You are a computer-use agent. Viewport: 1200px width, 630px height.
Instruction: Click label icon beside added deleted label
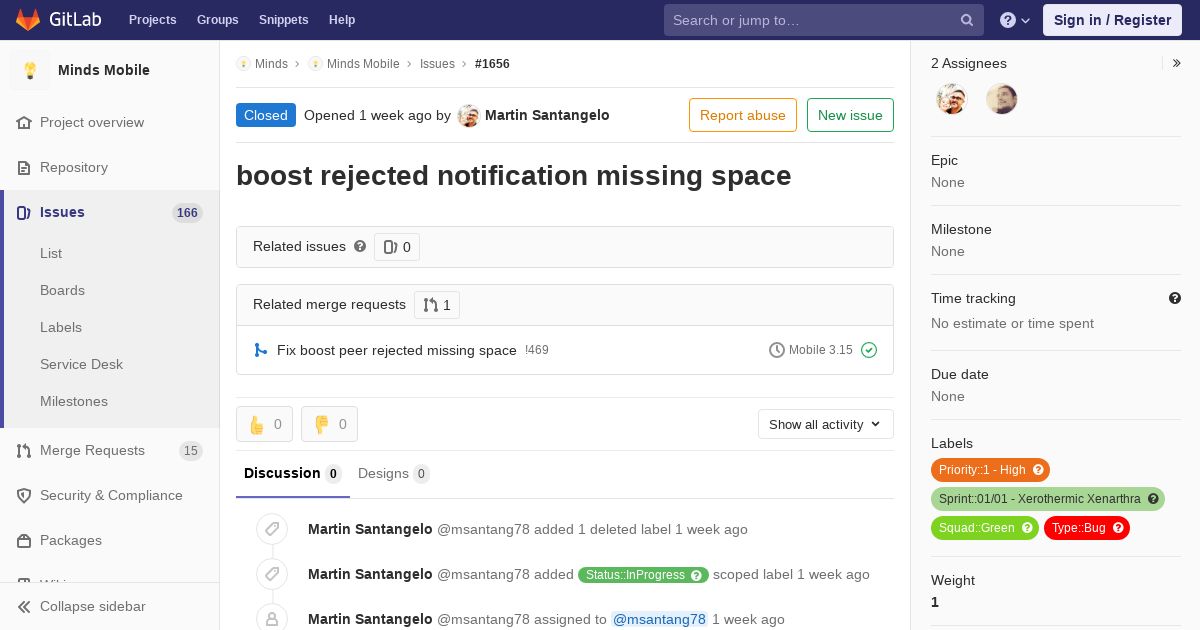pyautogui.click(x=272, y=529)
